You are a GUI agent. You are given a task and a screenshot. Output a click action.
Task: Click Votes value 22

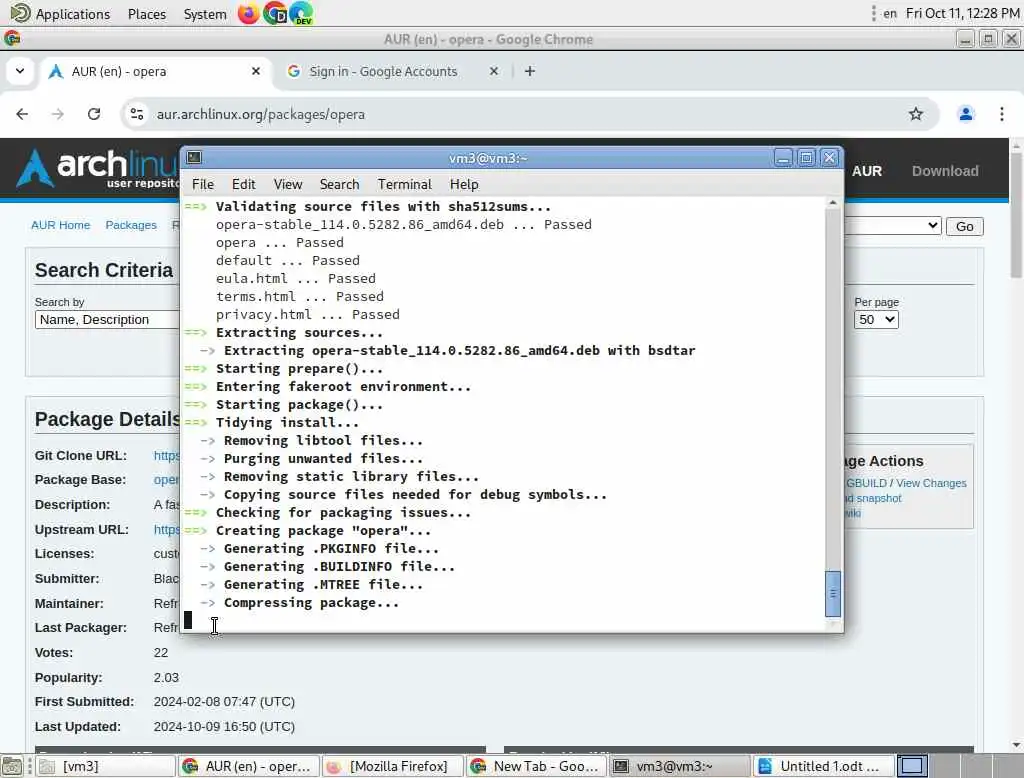coord(161,653)
